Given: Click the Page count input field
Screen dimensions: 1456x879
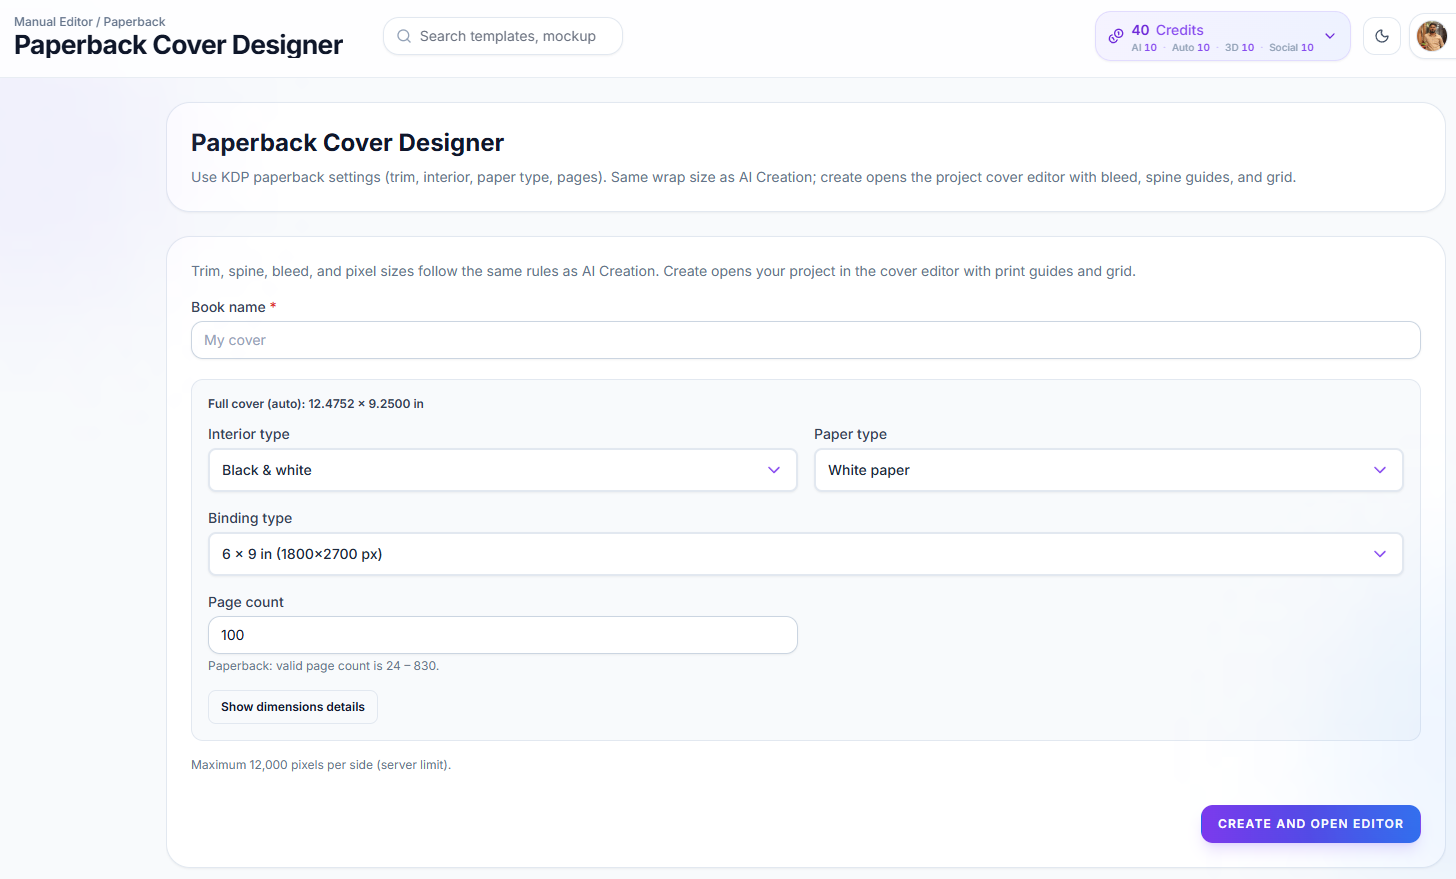Looking at the screenshot, I should pos(503,635).
